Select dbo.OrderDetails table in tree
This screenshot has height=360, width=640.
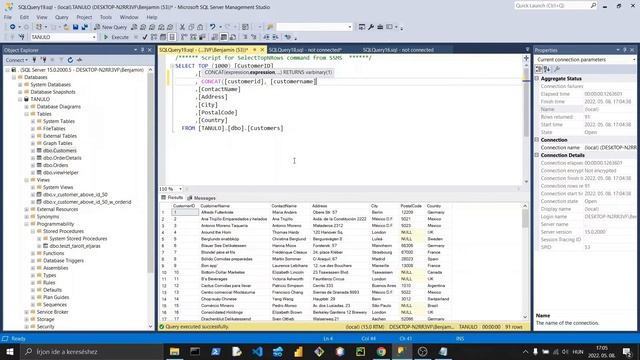(x=62, y=158)
